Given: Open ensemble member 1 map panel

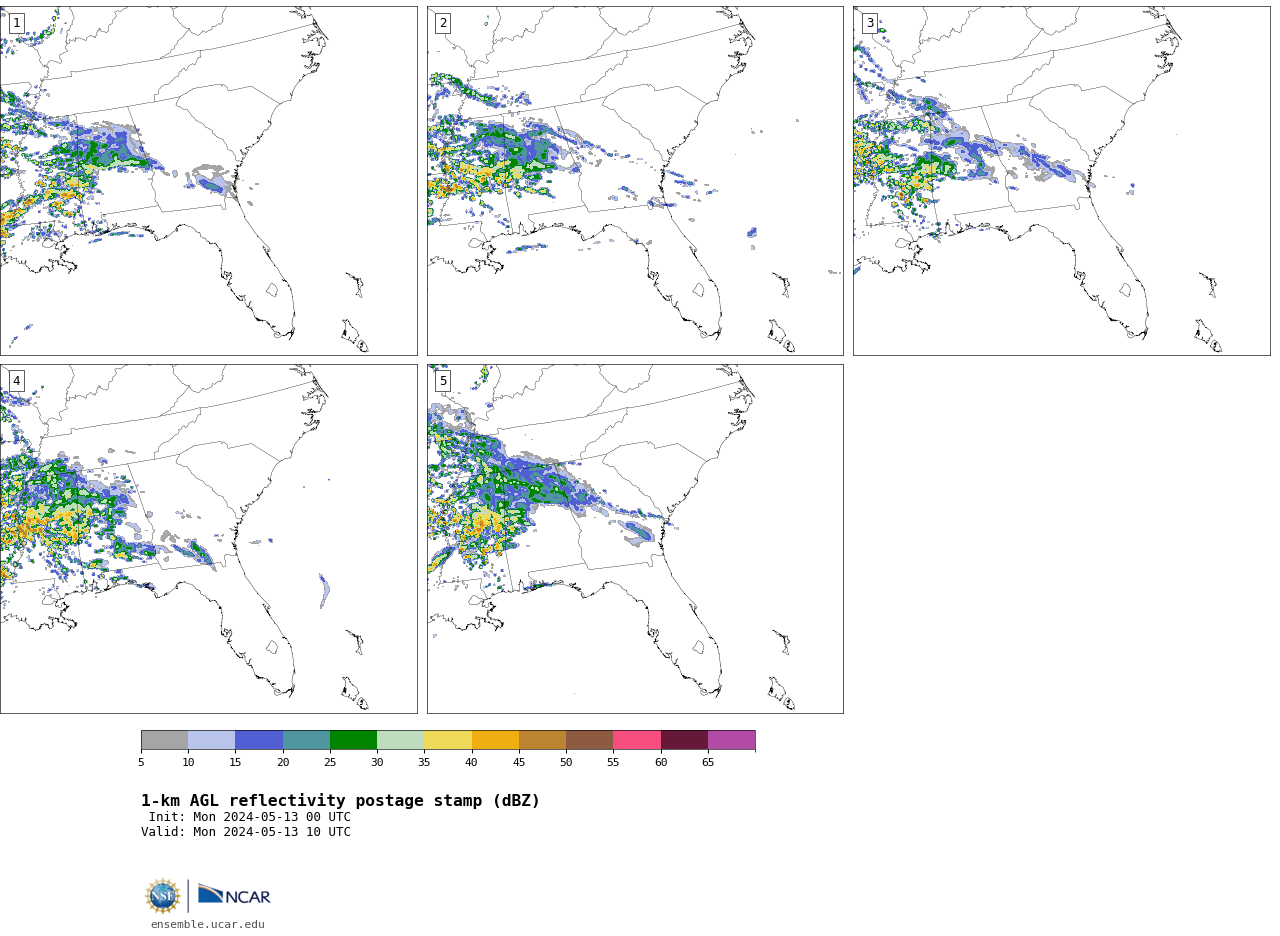Looking at the screenshot, I should (x=208, y=181).
